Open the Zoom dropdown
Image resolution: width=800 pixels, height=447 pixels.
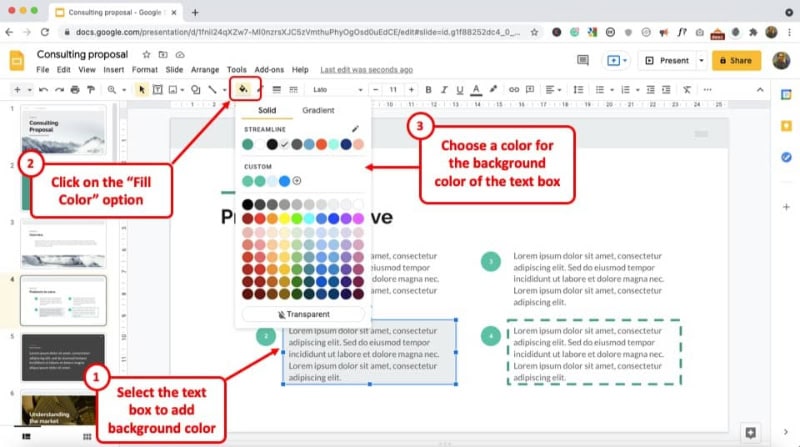116,90
